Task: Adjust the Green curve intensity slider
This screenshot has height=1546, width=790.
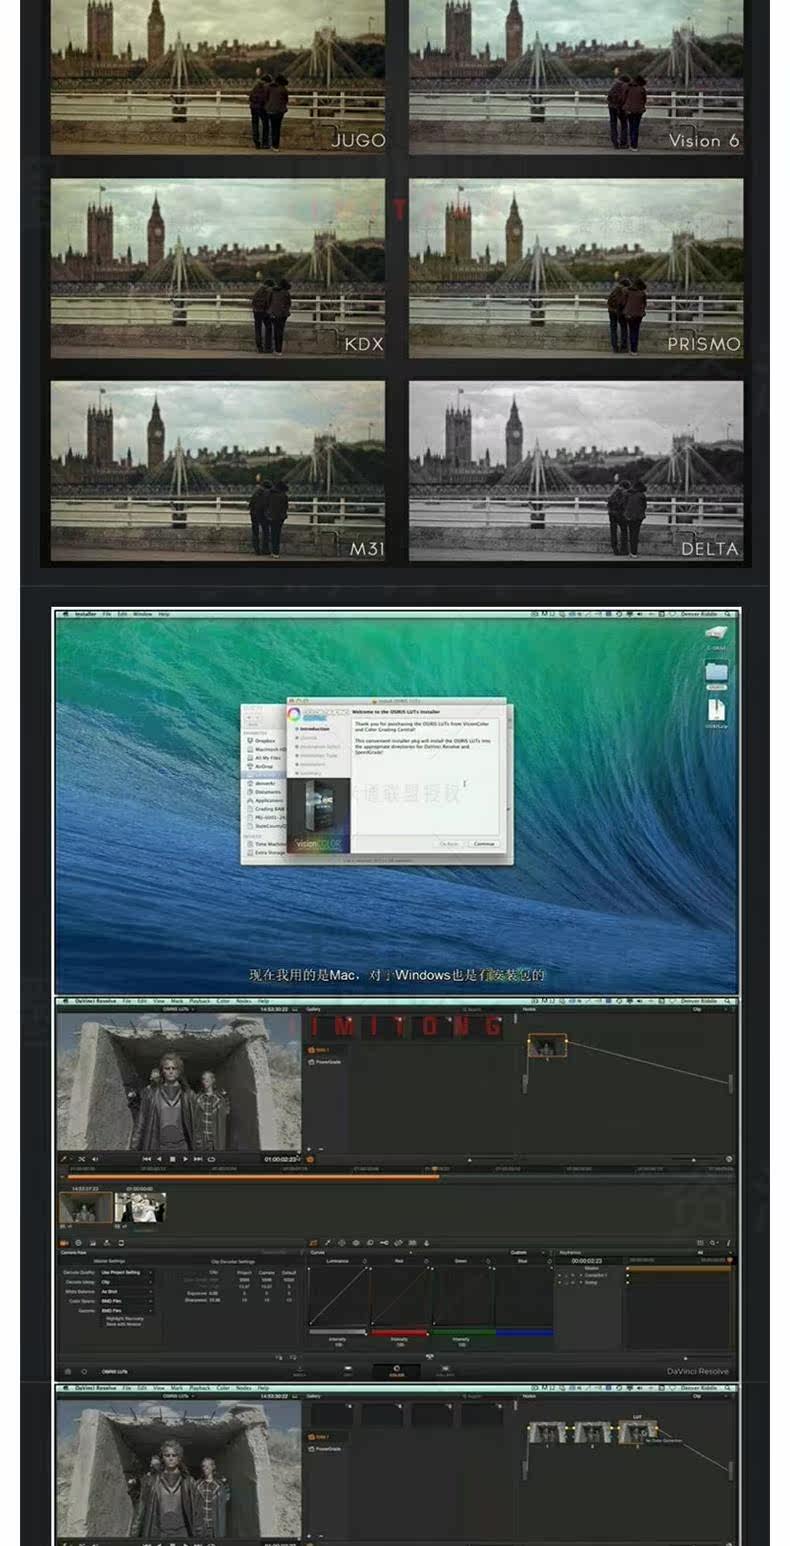Action: (461, 1332)
